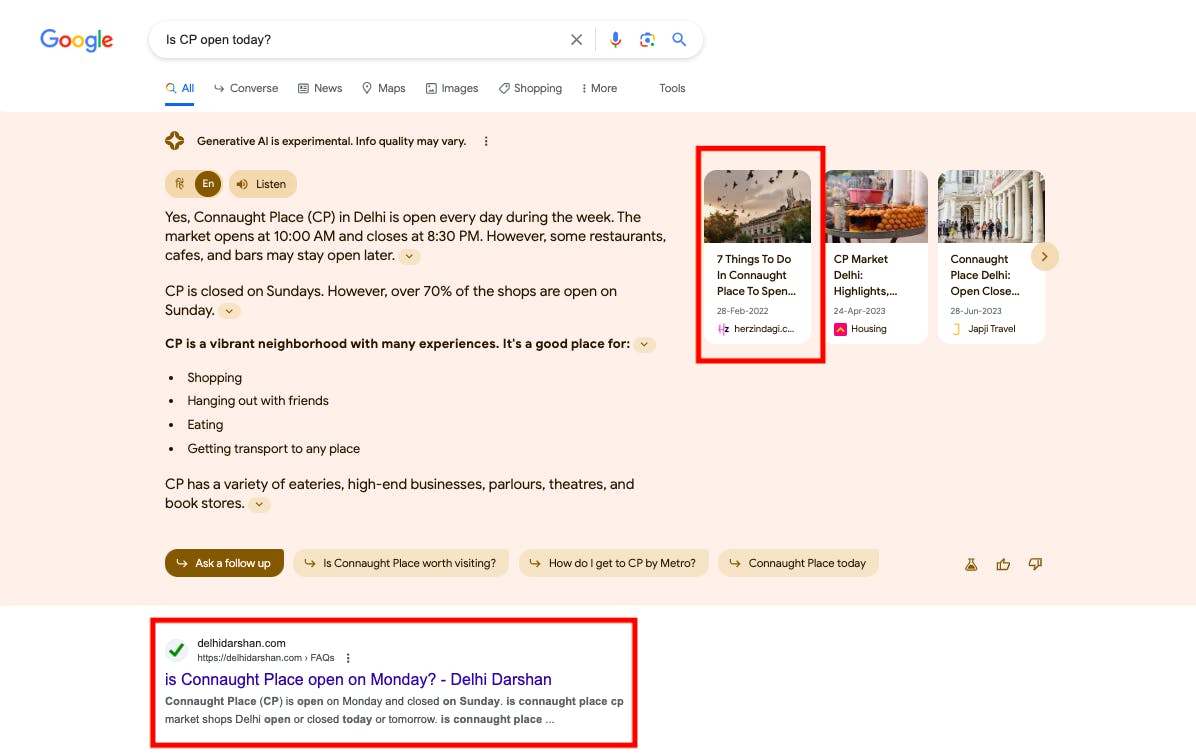1196x756 pixels.
Task: Switch AI answer language to Hindi
Action: tap(180, 184)
